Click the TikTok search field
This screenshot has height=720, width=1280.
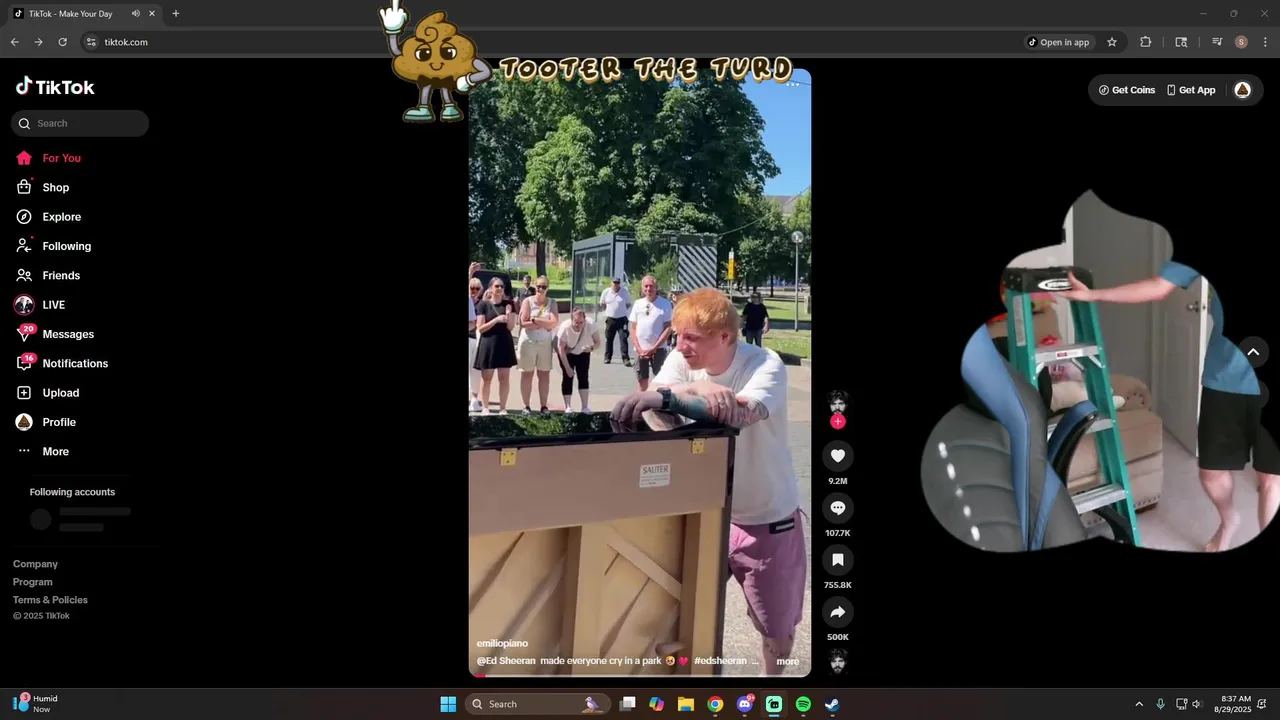(80, 123)
